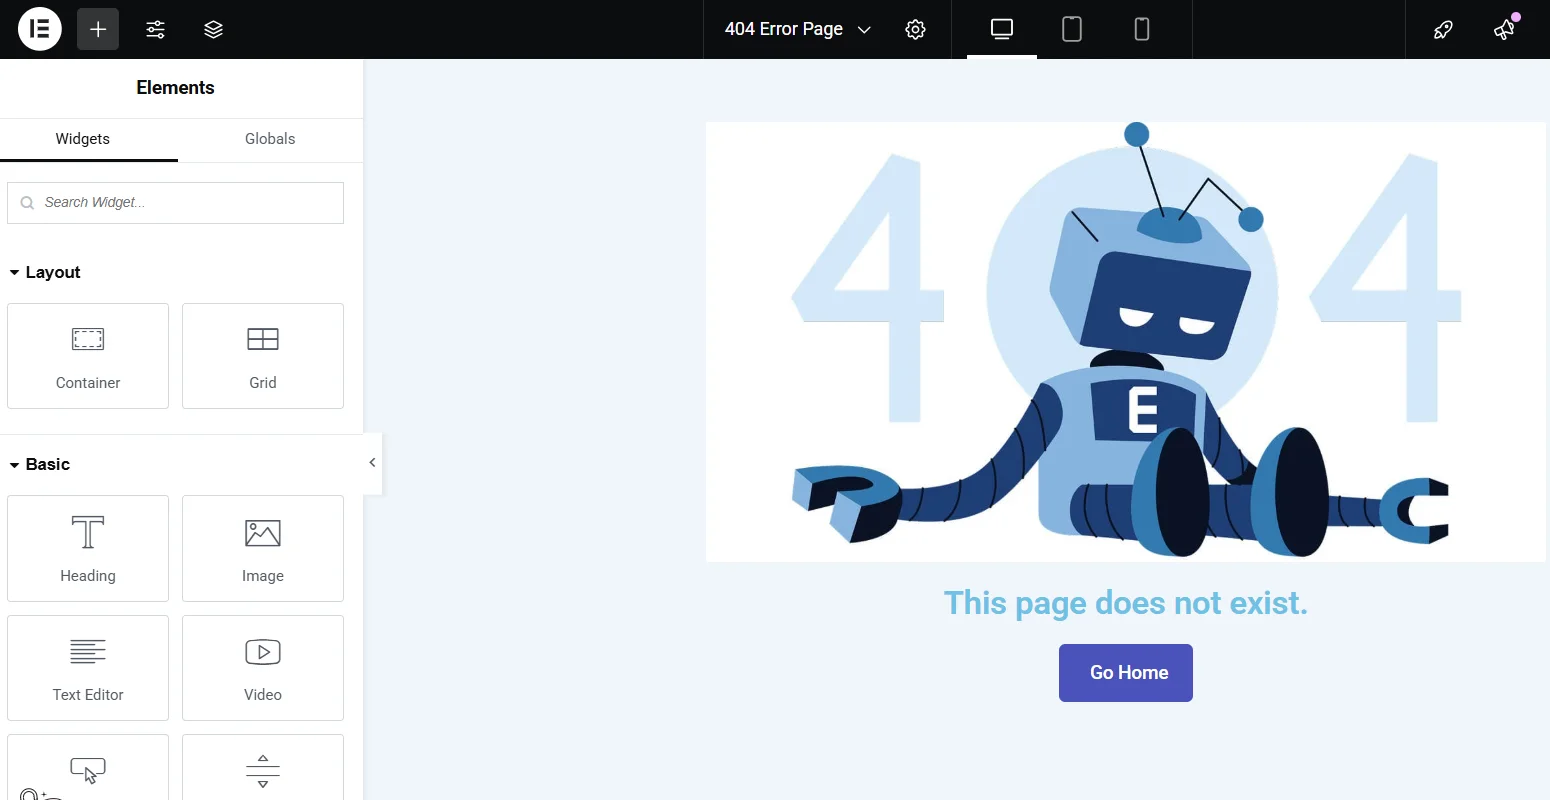The image size is (1550, 800).
Task: Switch to tablet responsive view
Action: click(x=1072, y=29)
